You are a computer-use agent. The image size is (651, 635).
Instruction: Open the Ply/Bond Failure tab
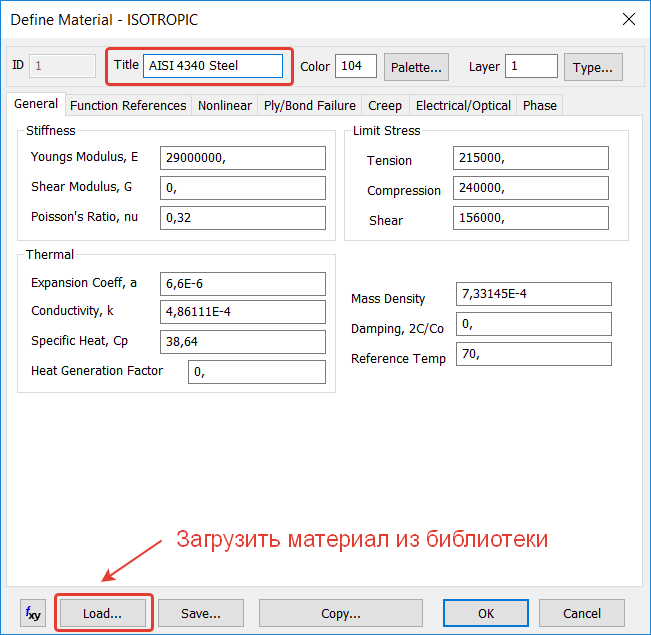[310, 105]
